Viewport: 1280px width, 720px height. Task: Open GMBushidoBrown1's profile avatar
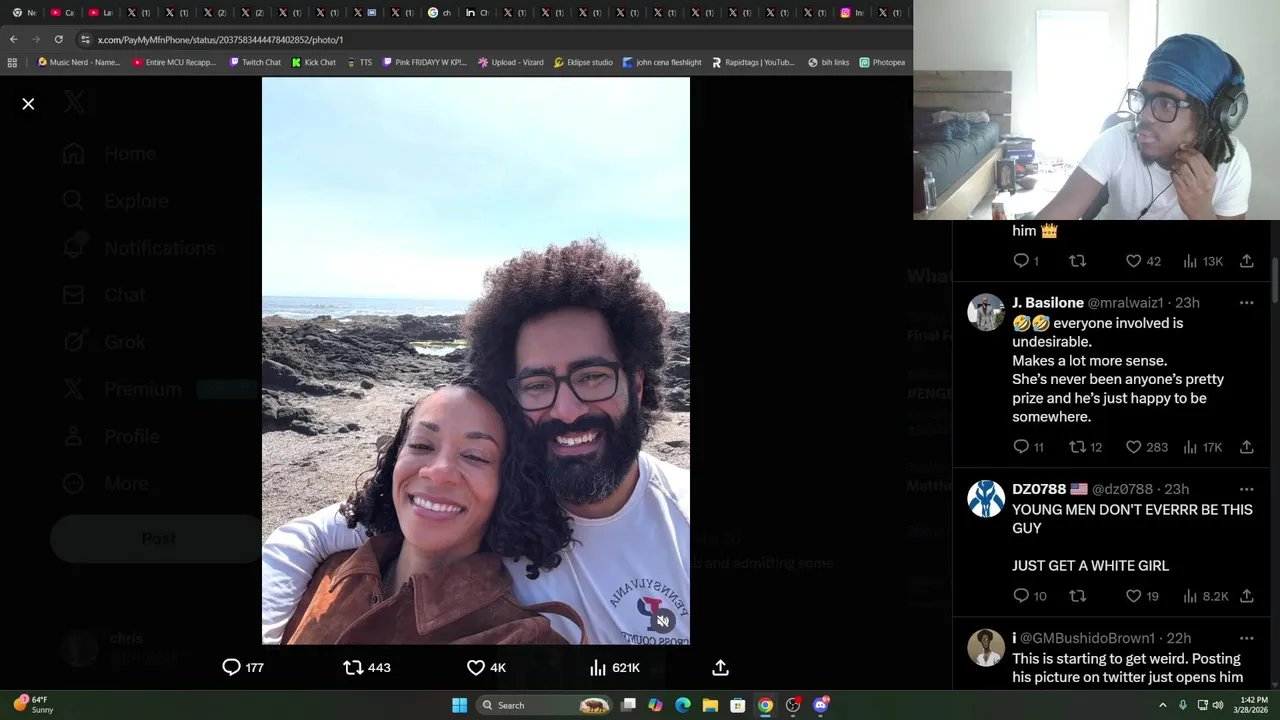(985, 648)
